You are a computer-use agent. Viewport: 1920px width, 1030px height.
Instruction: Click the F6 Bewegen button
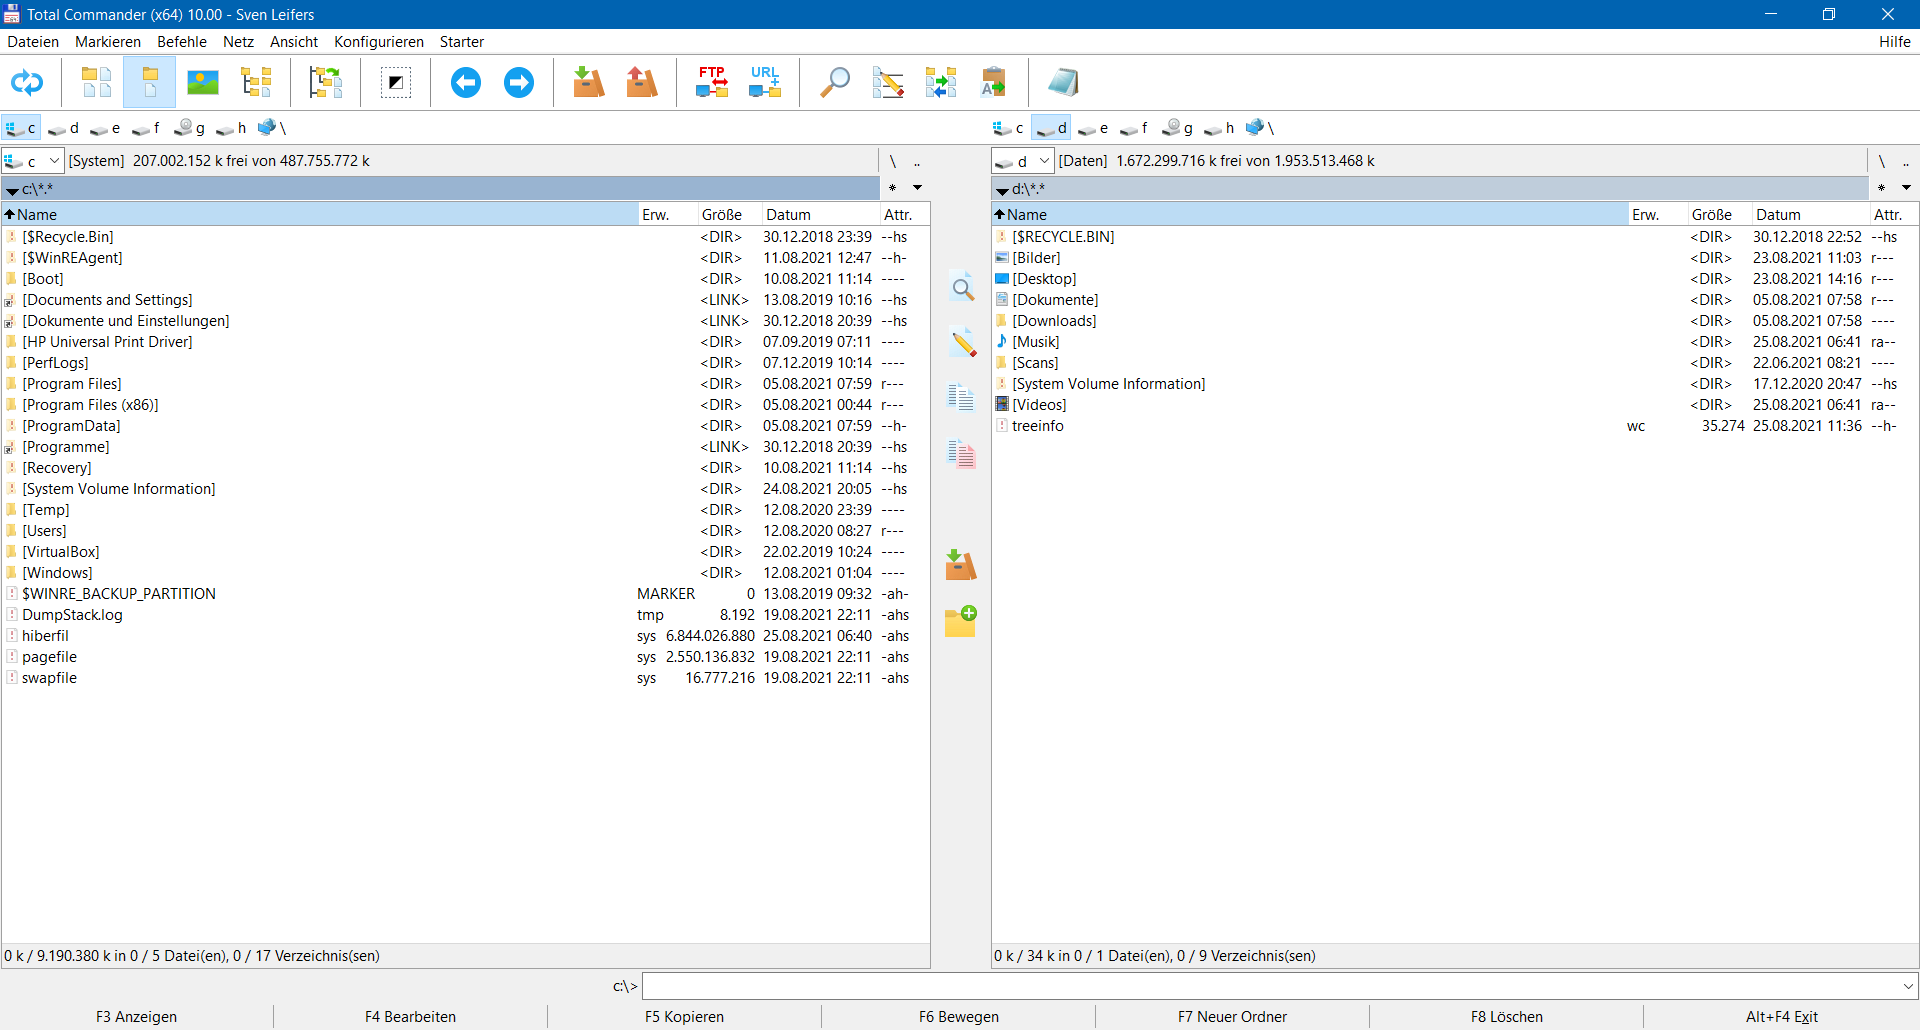(959, 1017)
